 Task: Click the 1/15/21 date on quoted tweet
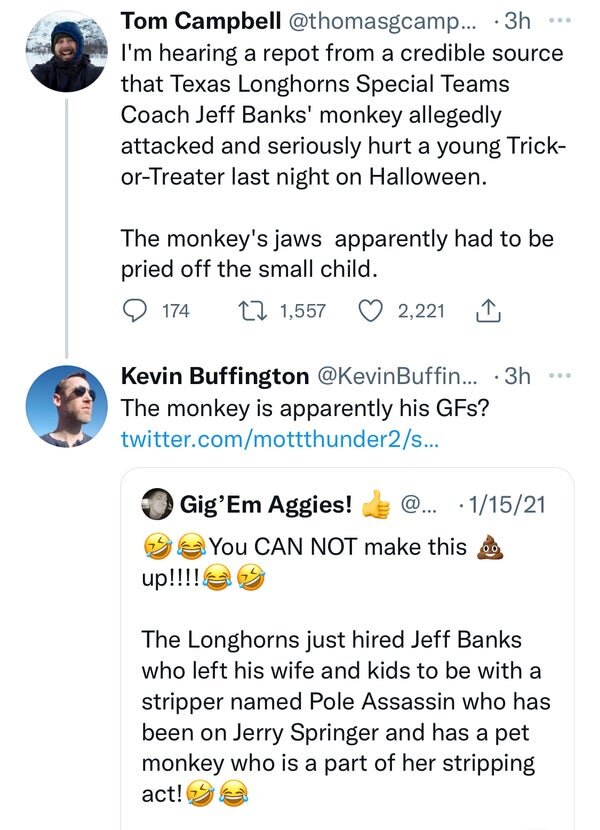(505, 504)
